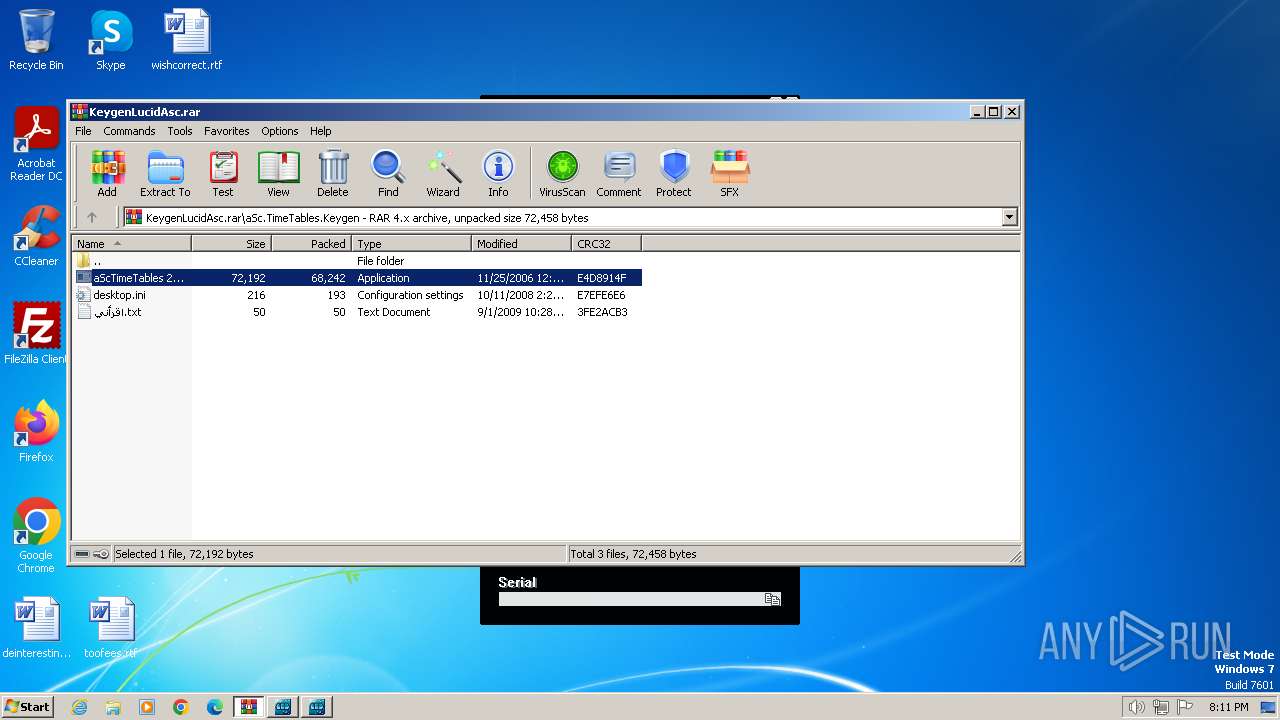
Task: Open the archive Comment tool
Action: pyautogui.click(x=619, y=174)
